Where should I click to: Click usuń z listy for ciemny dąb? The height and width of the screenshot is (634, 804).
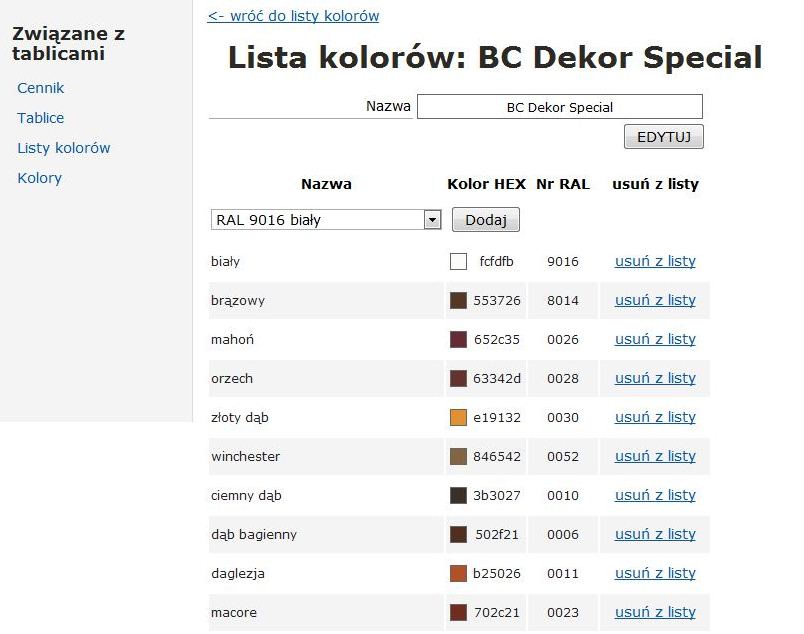click(655, 496)
